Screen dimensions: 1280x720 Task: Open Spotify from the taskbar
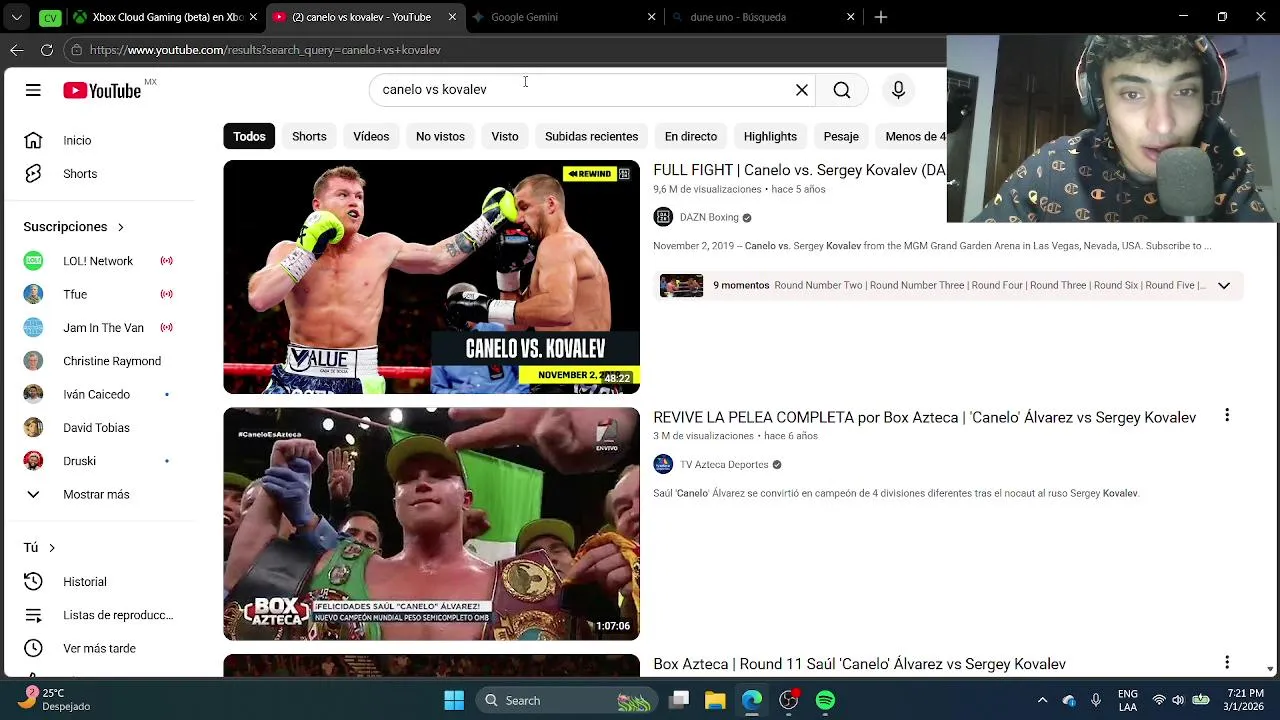coord(825,700)
